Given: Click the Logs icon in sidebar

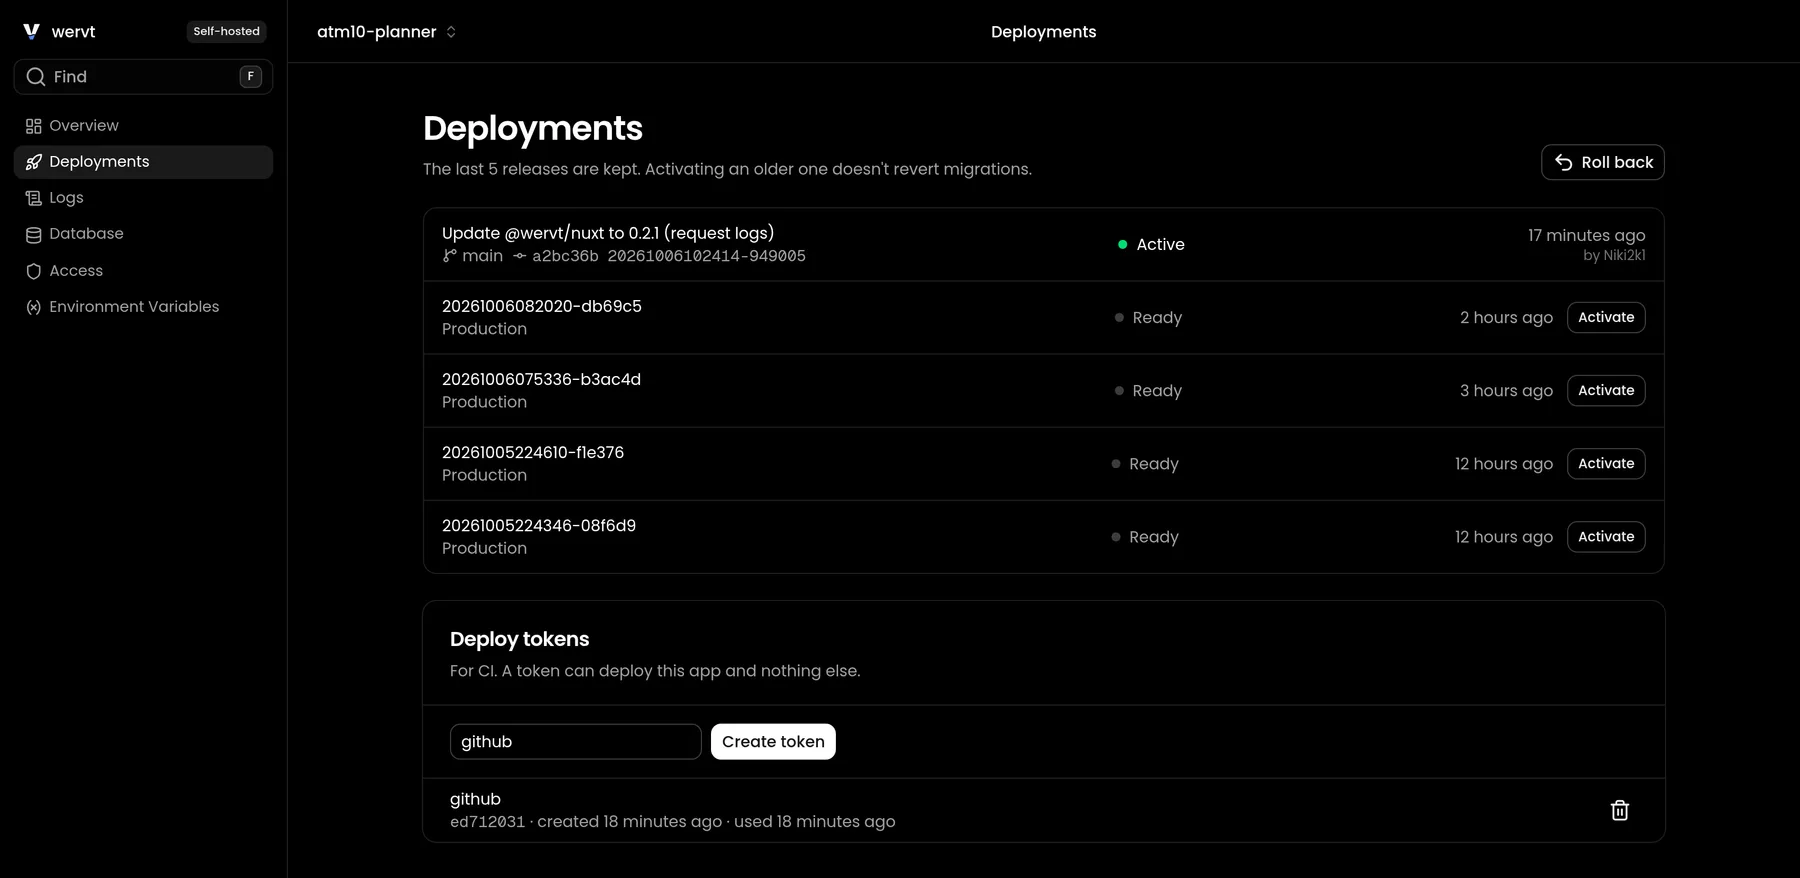Looking at the screenshot, I should pos(33,198).
